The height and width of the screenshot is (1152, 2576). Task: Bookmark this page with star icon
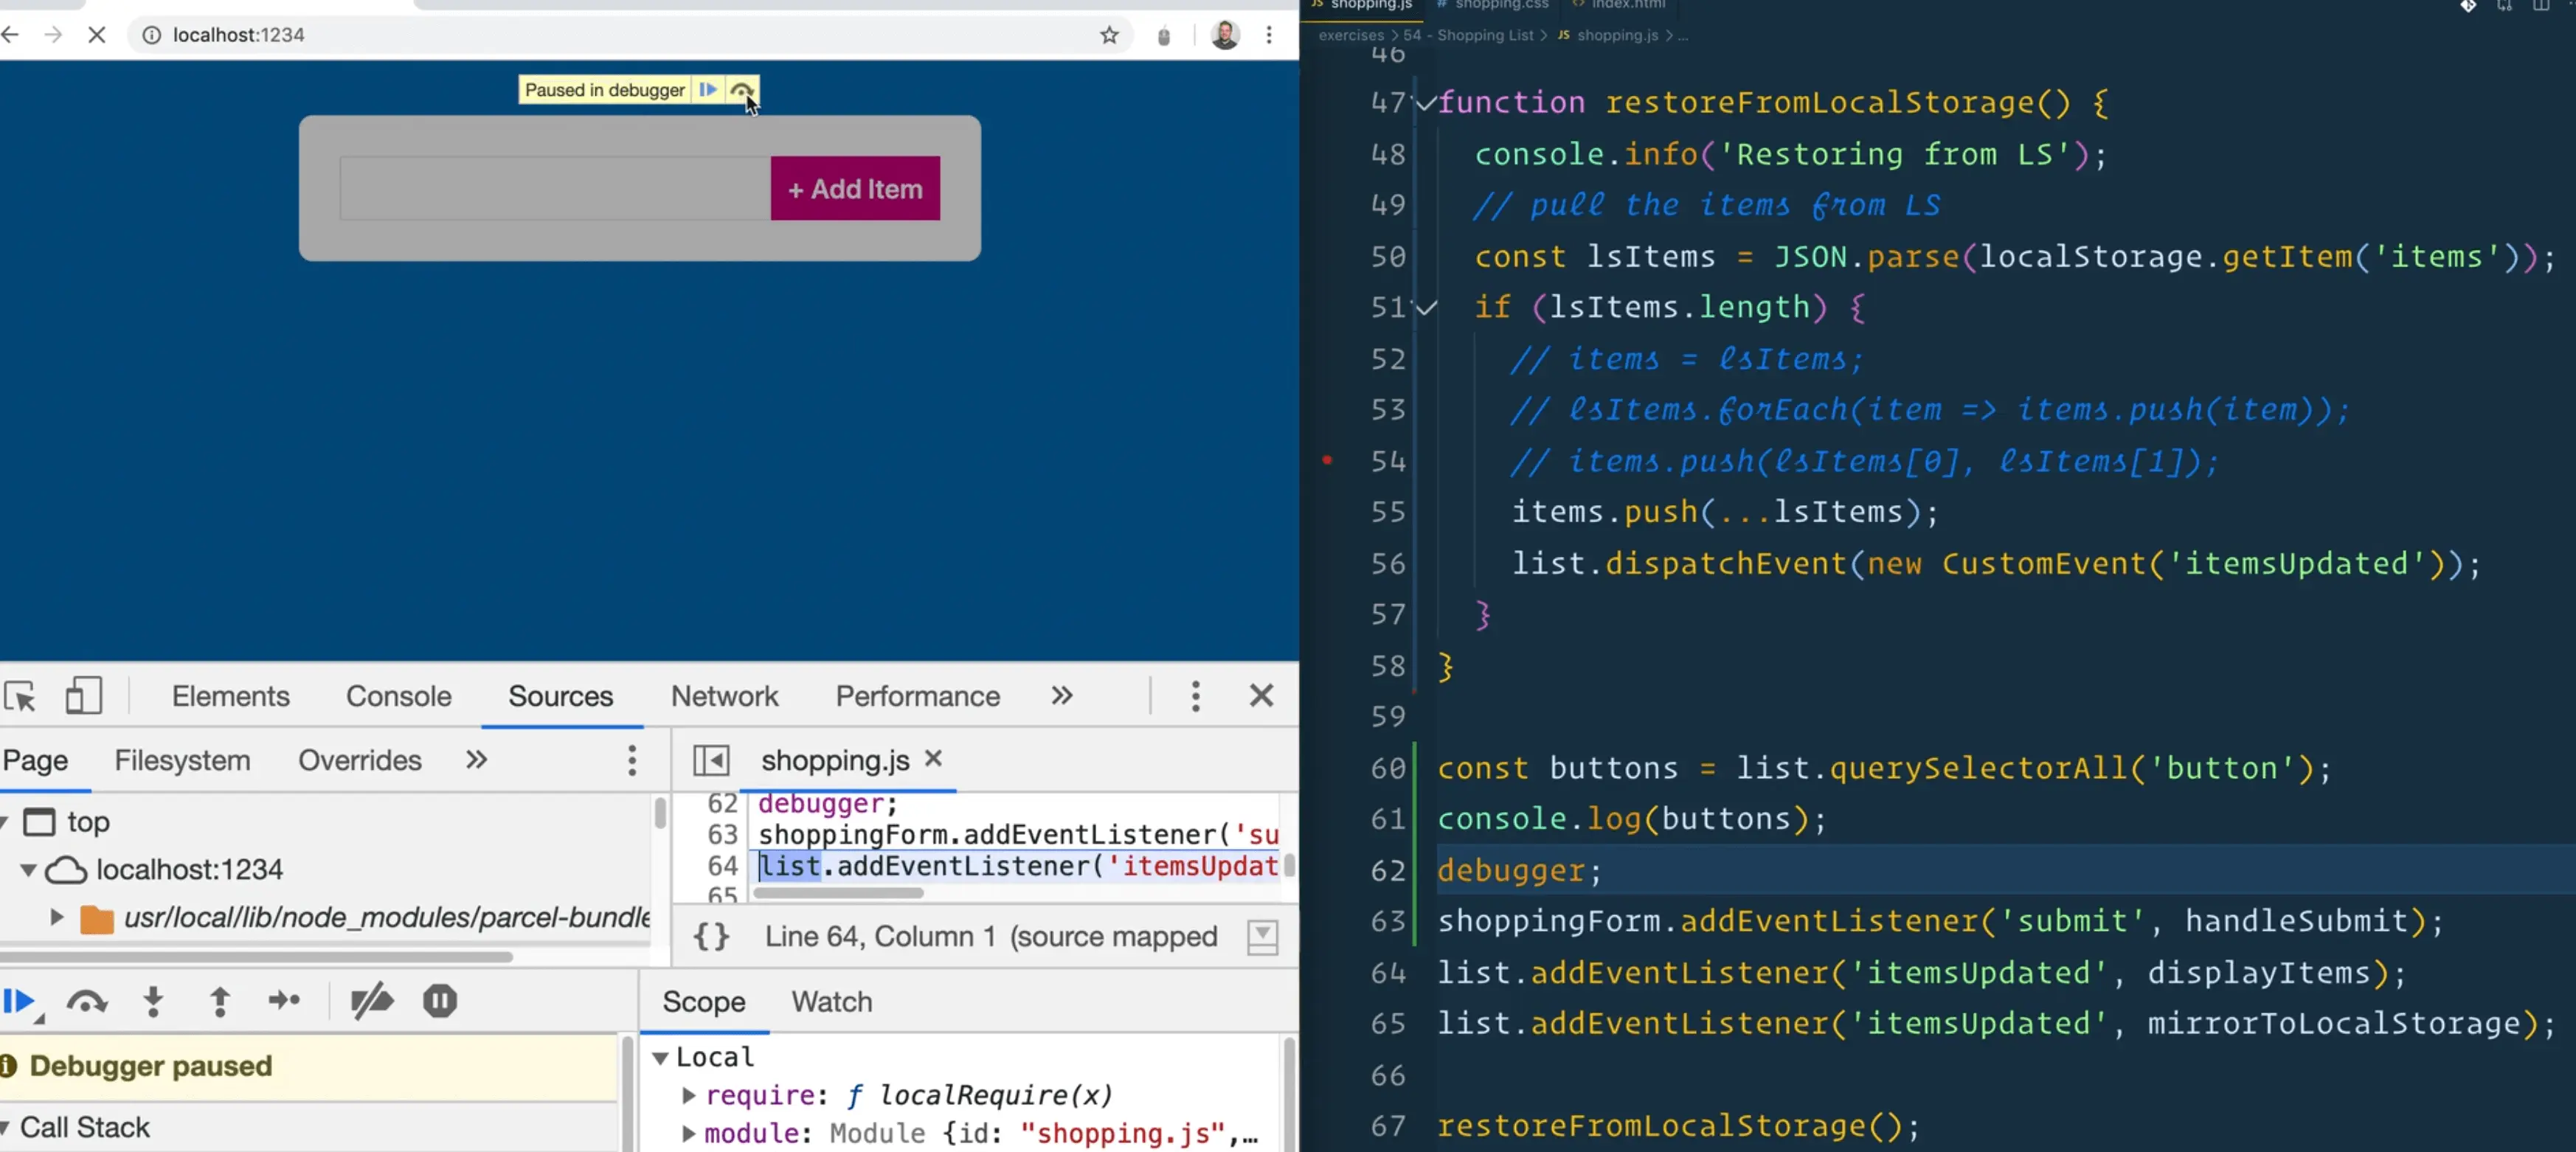tap(1109, 35)
